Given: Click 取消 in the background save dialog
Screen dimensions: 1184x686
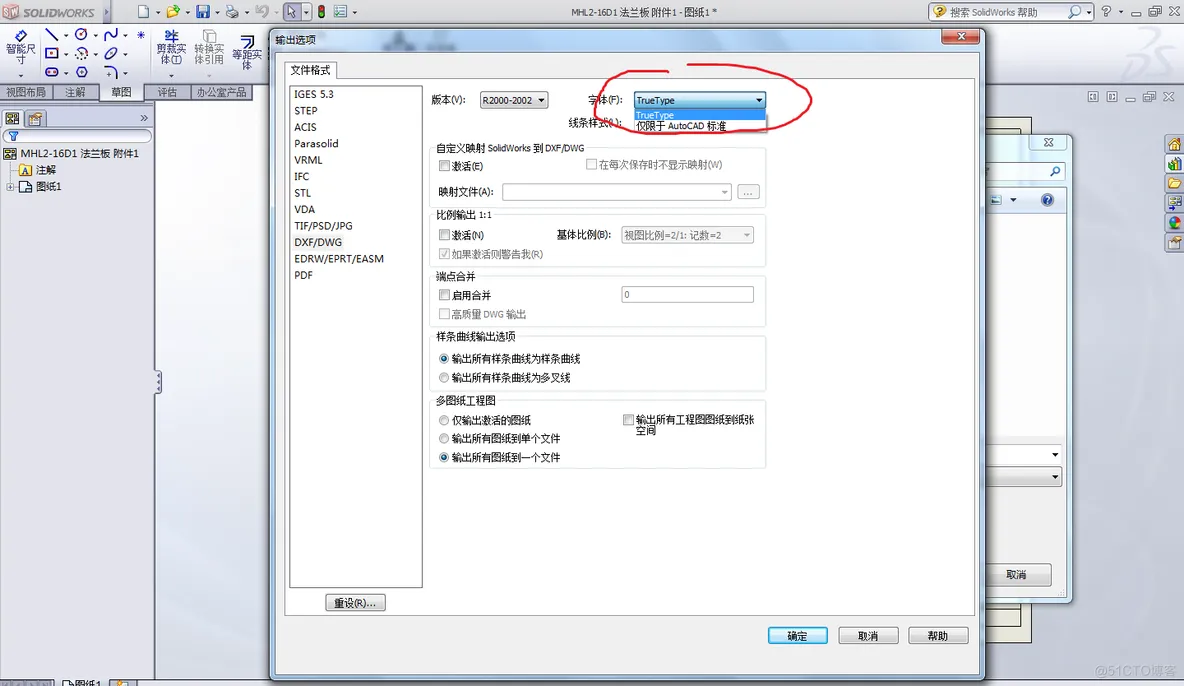Looking at the screenshot, I should [1017, 575].
